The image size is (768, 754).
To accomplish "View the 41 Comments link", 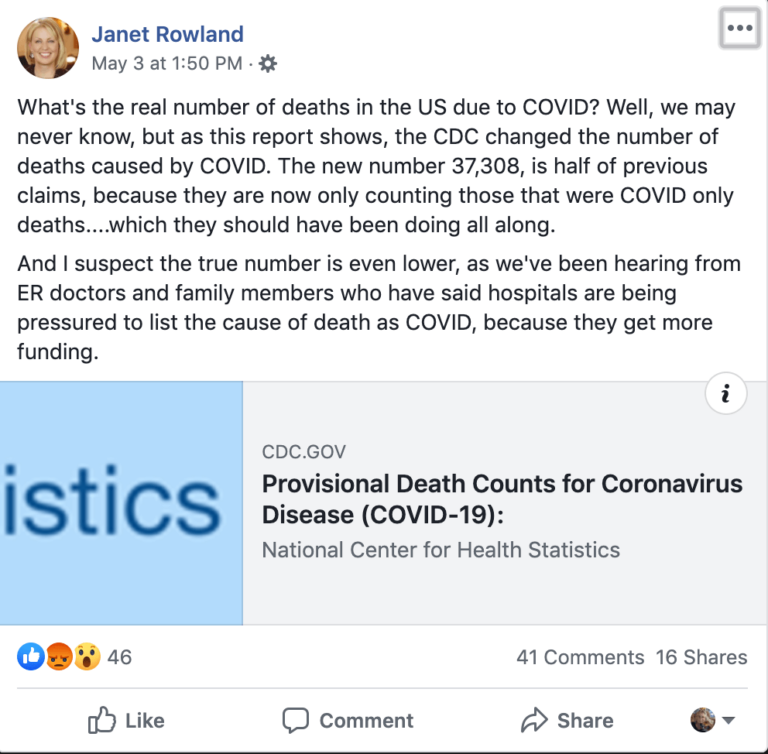I will pyautogui.click(x=580, y=657).
